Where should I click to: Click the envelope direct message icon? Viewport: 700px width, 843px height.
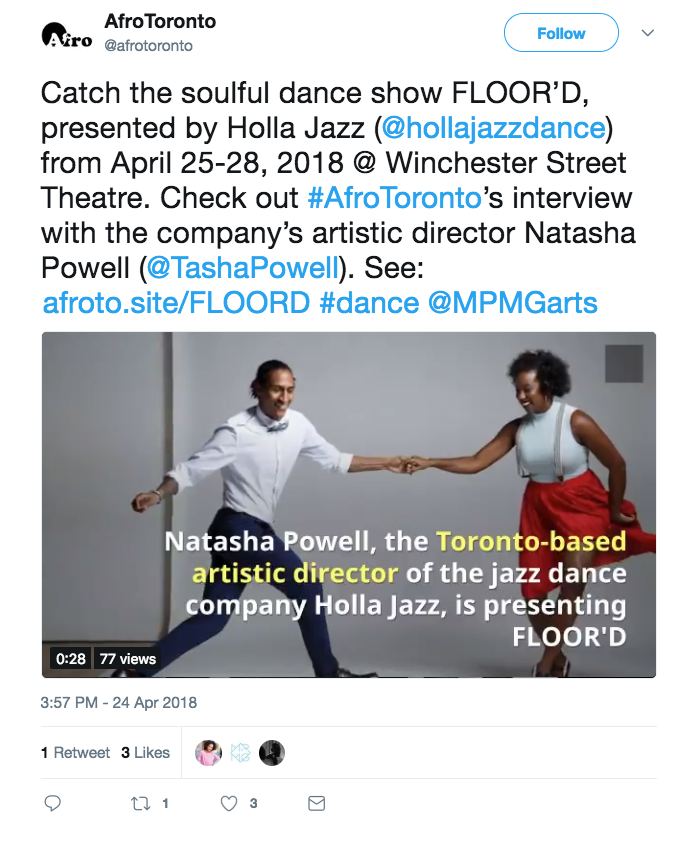click(x=316, y=803)
